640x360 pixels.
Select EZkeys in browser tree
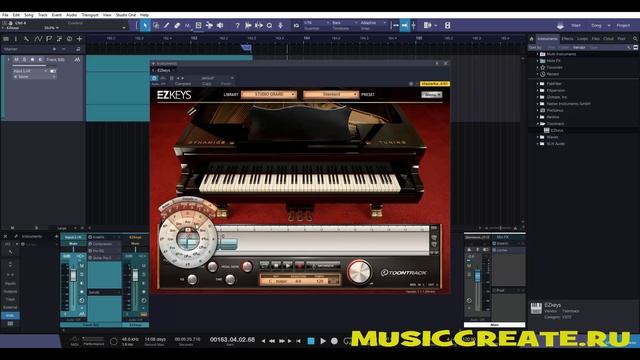(x=557, y=130)
